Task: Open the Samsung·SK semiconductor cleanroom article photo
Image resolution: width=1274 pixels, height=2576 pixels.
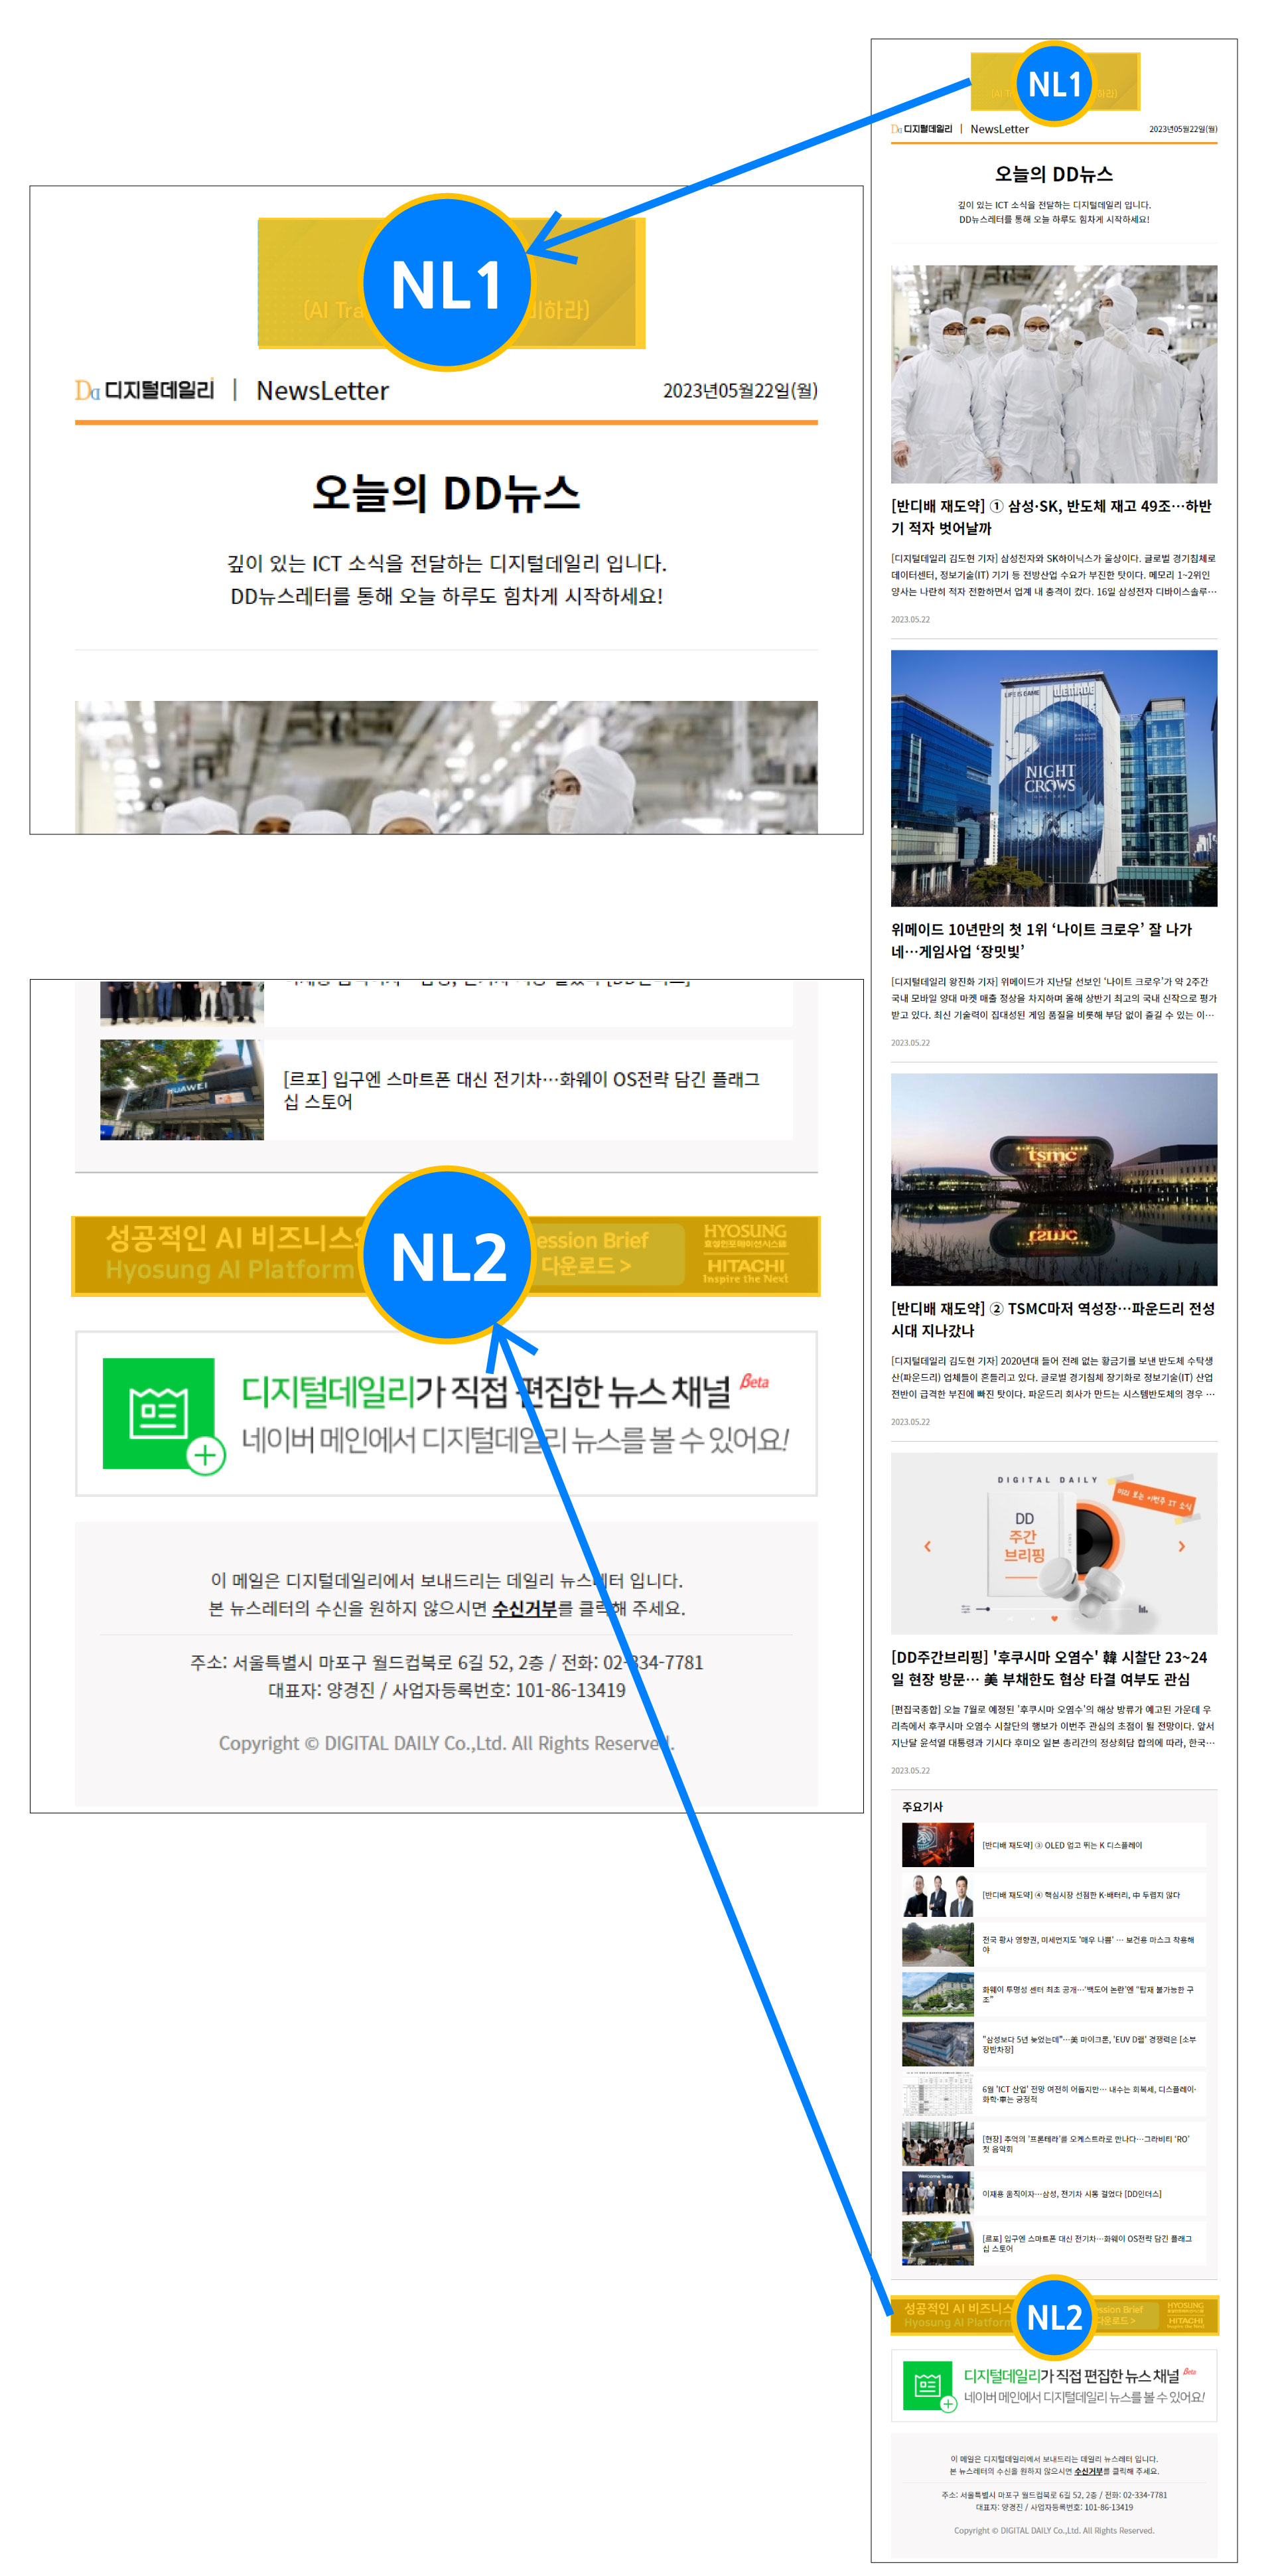Action: click(1053, 374)
